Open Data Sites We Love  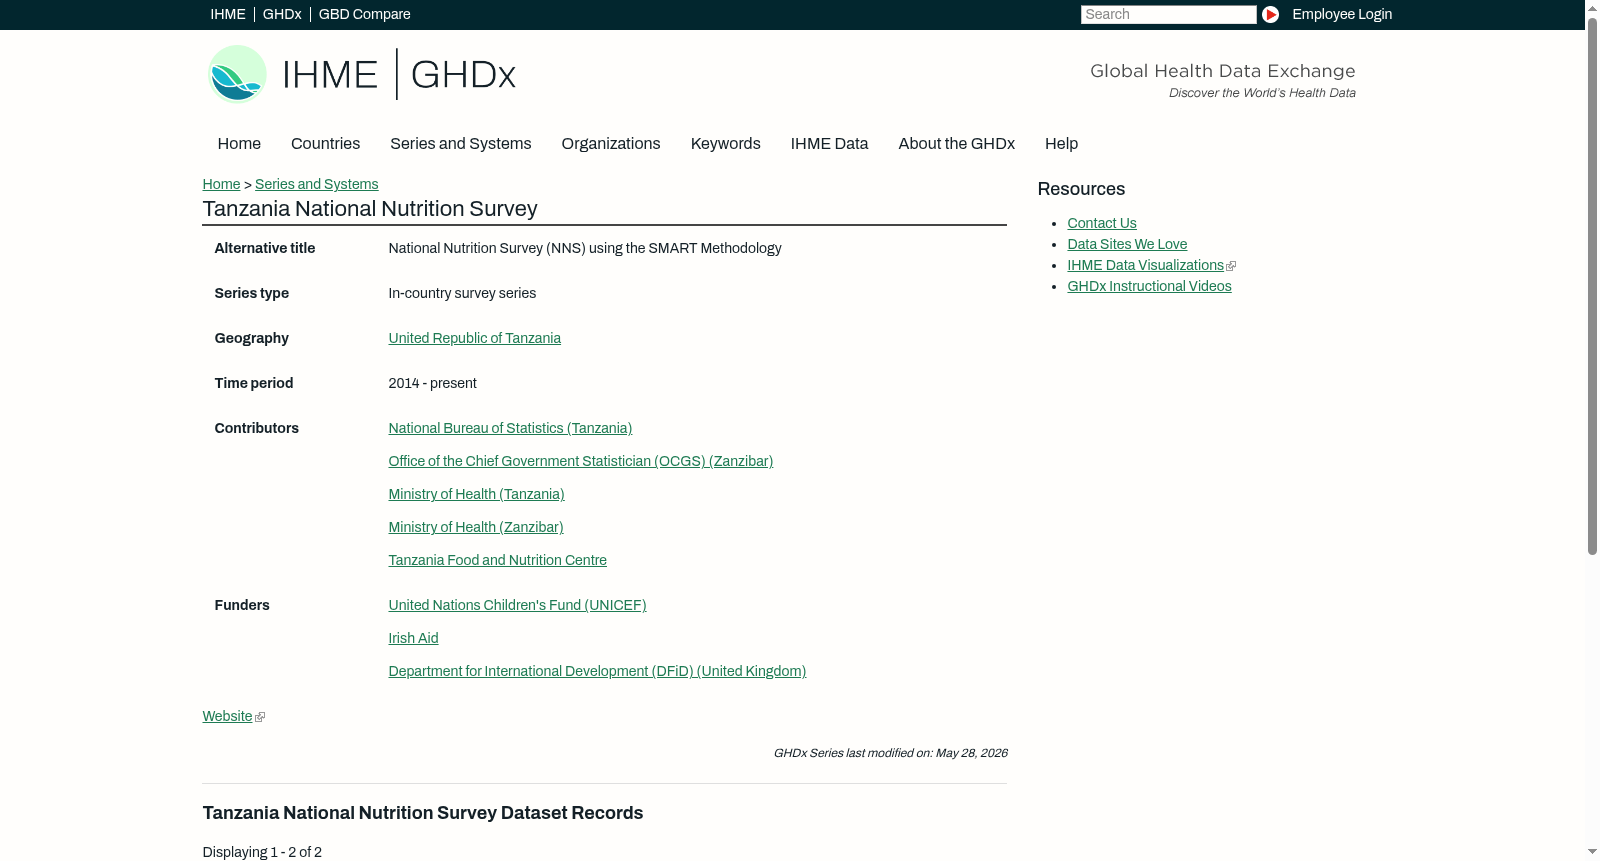[x=1127, y=244]
